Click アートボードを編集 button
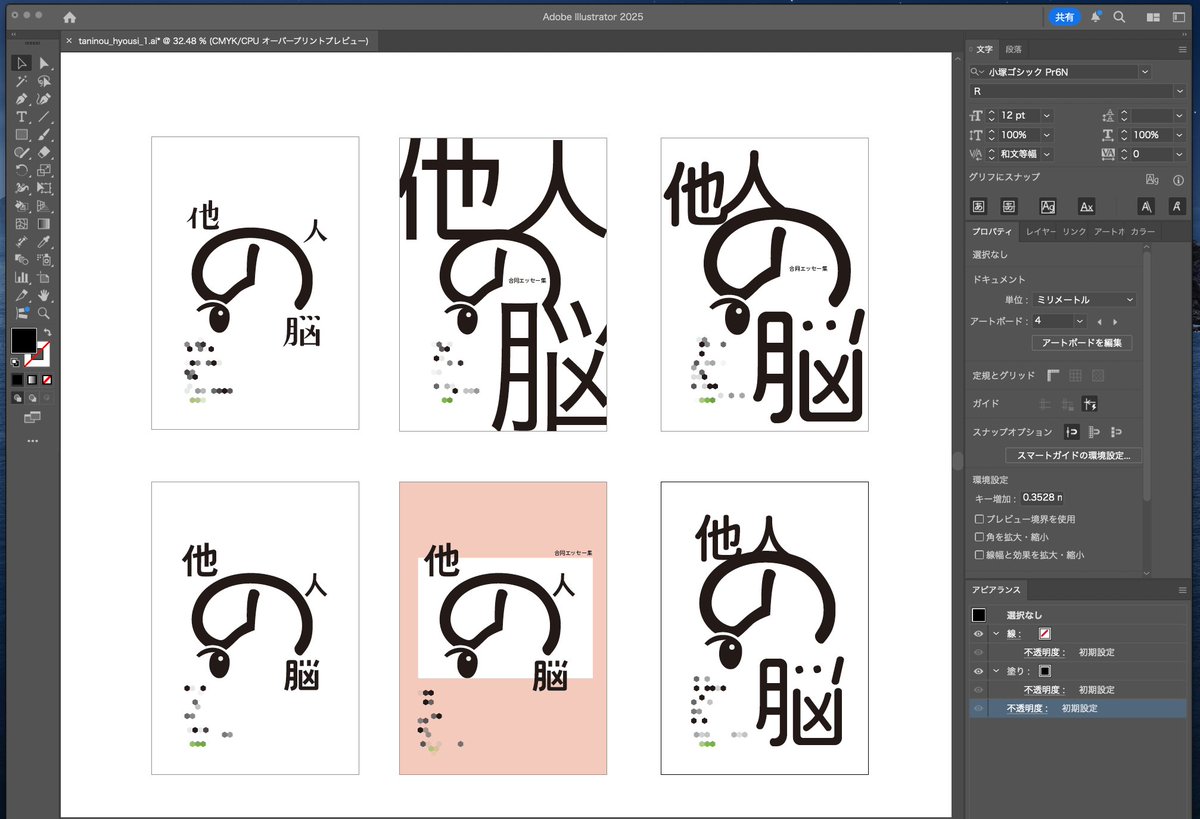 tap(1082, 343)
